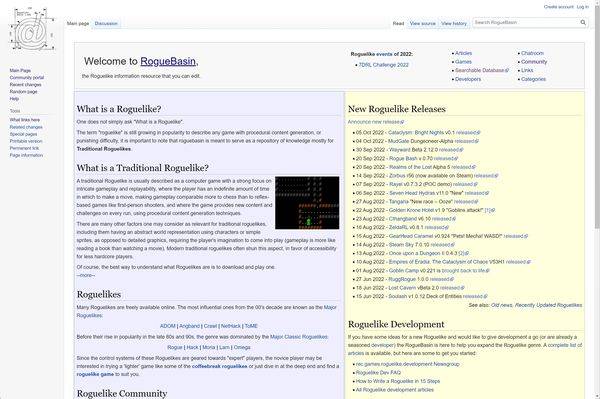Go to a Random page

(x=23, y=92)
